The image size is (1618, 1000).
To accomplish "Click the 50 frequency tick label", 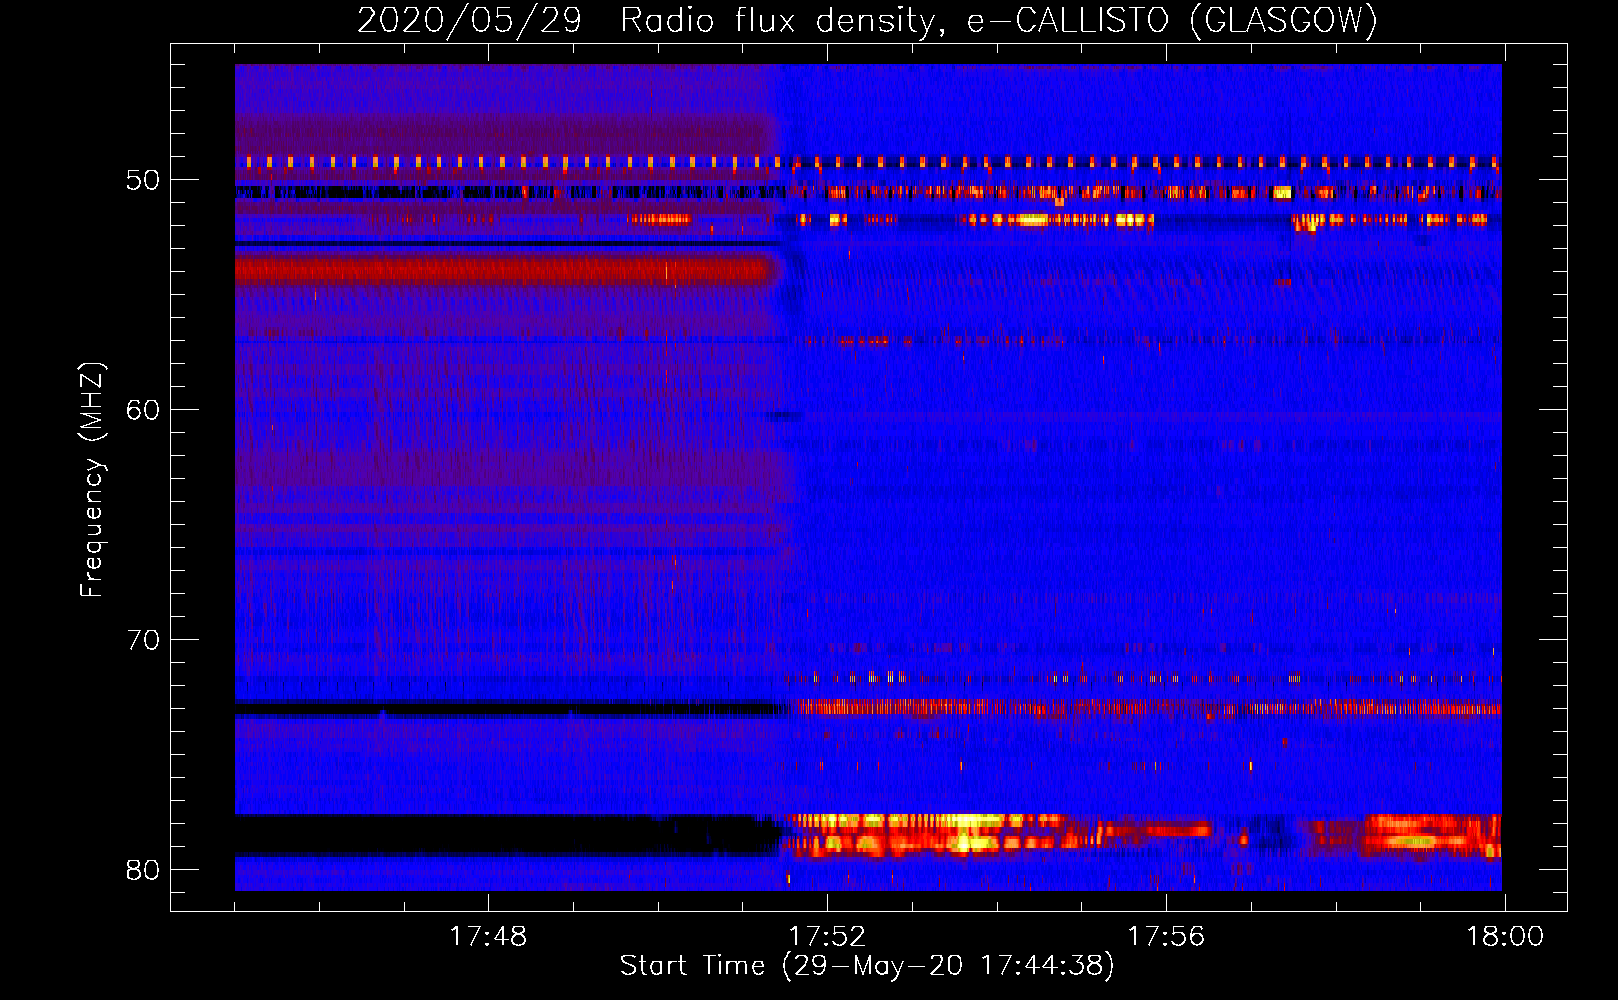I will coord(143,181).
